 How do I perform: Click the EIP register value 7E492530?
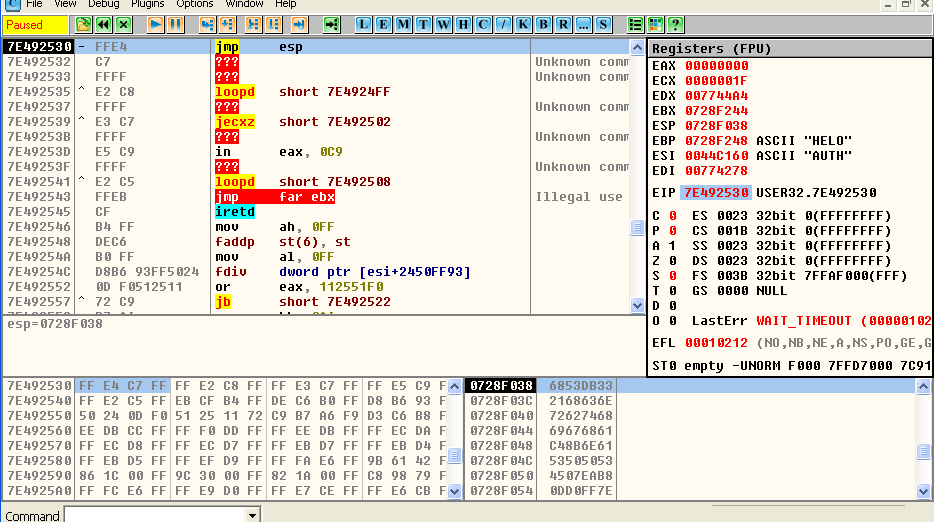714,193
